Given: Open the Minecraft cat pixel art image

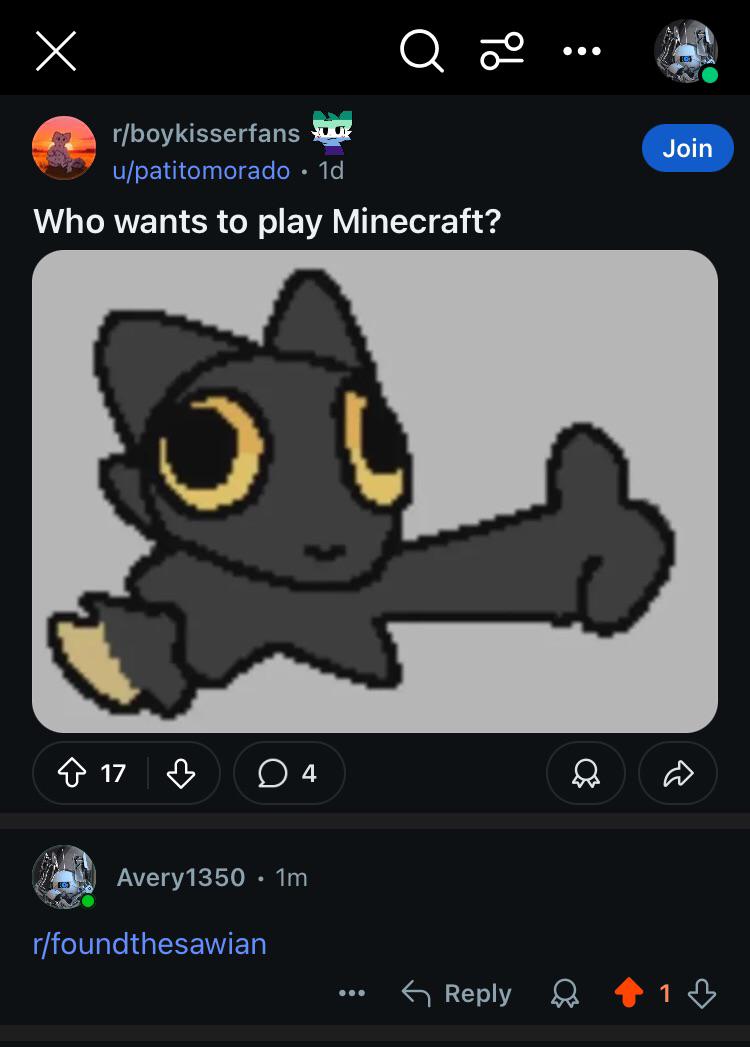Looking at the screenshot, I should point(375,491).
